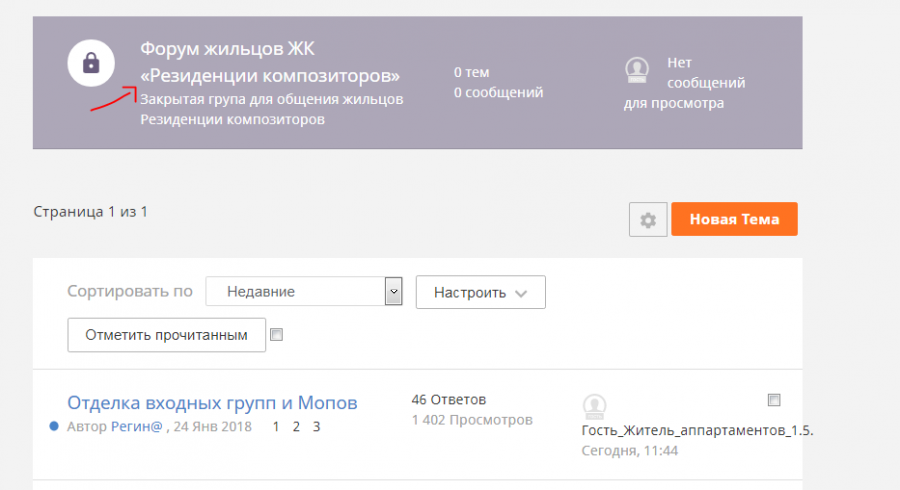The height and width of the screenshot is (490, 900).
Task: Go to page 2 of the topic
Action: tap(296, 427)
